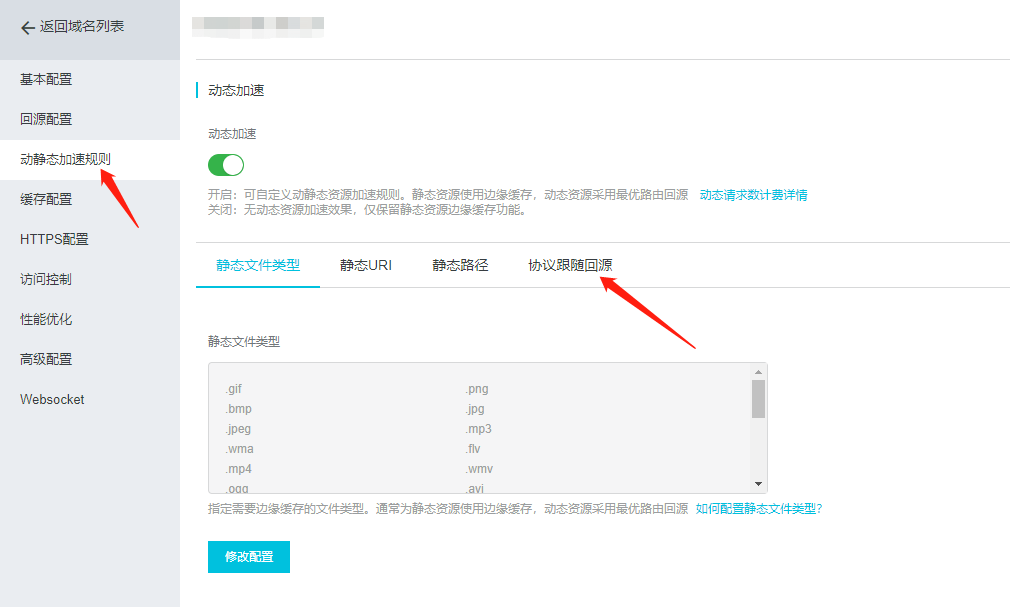
Task: Open 缓存配置 in the sidebar
Action: tap(90, 199)
